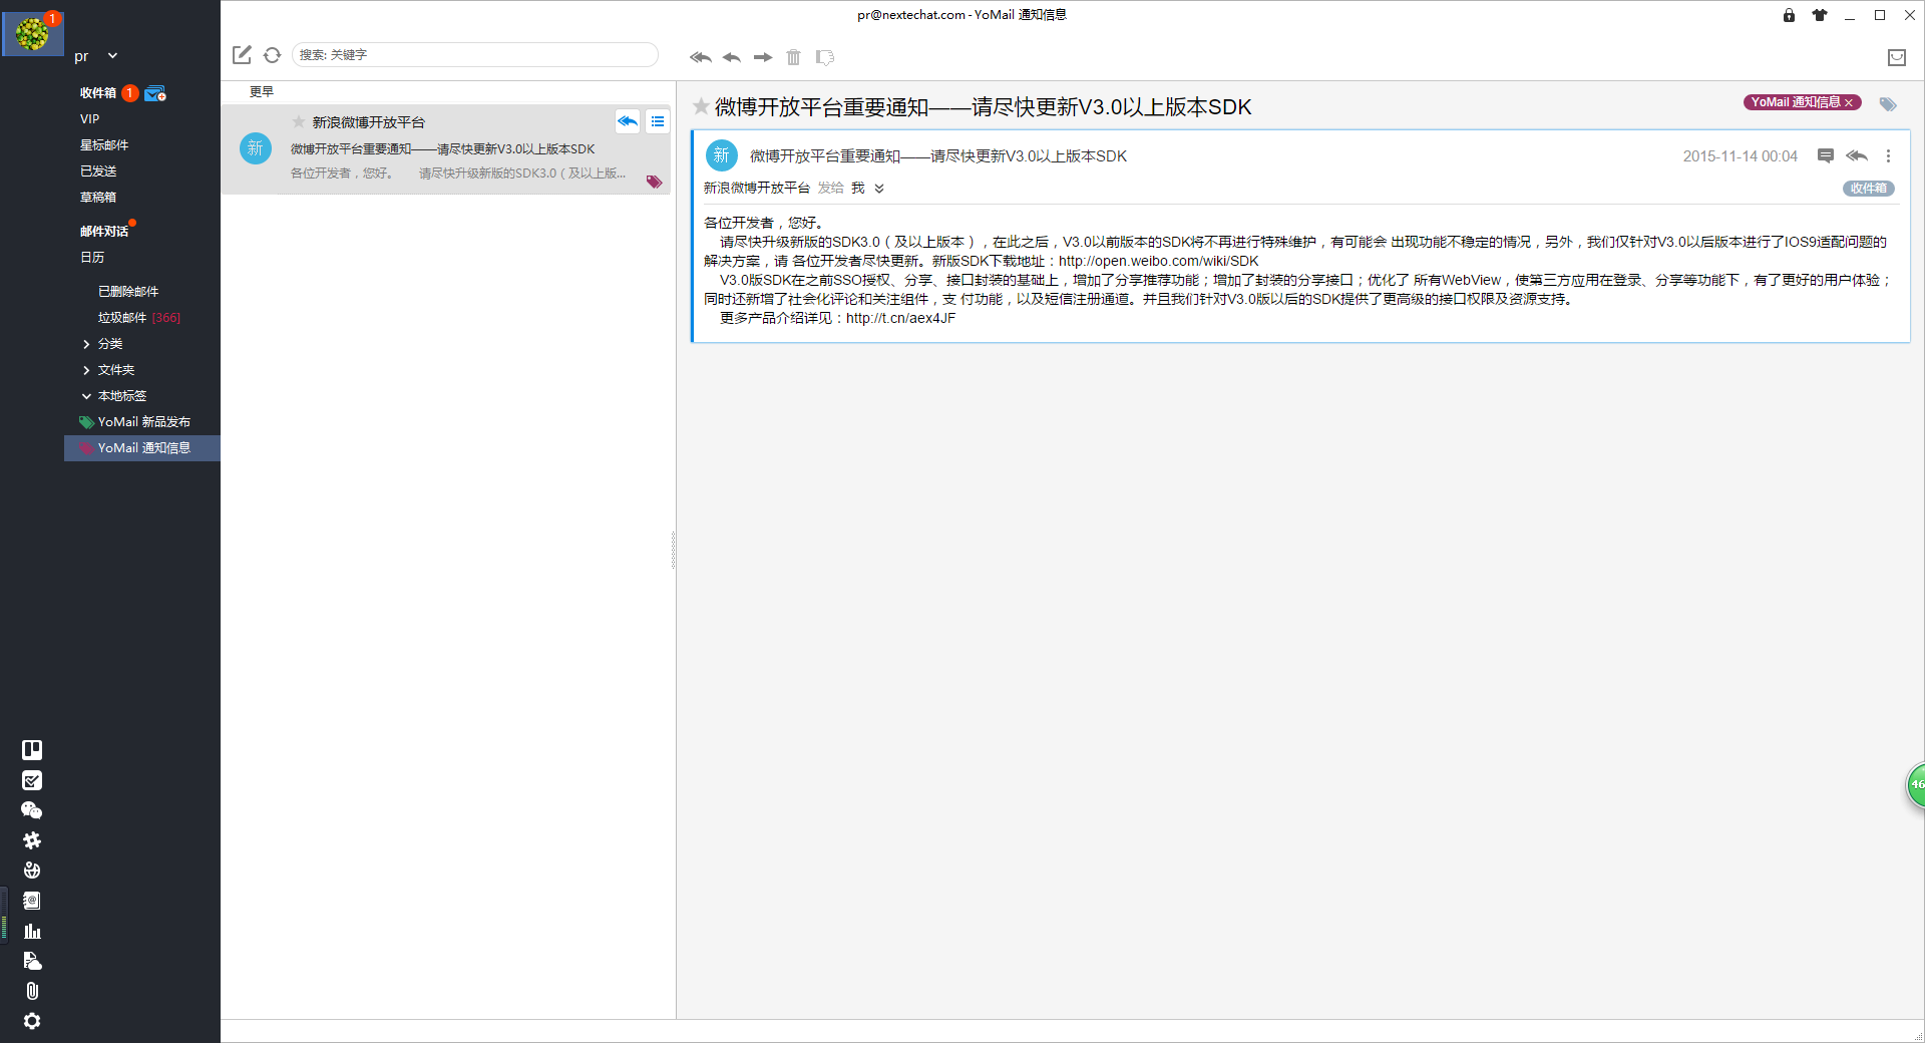Open the WeChat icon in the sidebar
Image resolution: width=1925 pixels, height=1043 pixels.
tap(32, 810)
